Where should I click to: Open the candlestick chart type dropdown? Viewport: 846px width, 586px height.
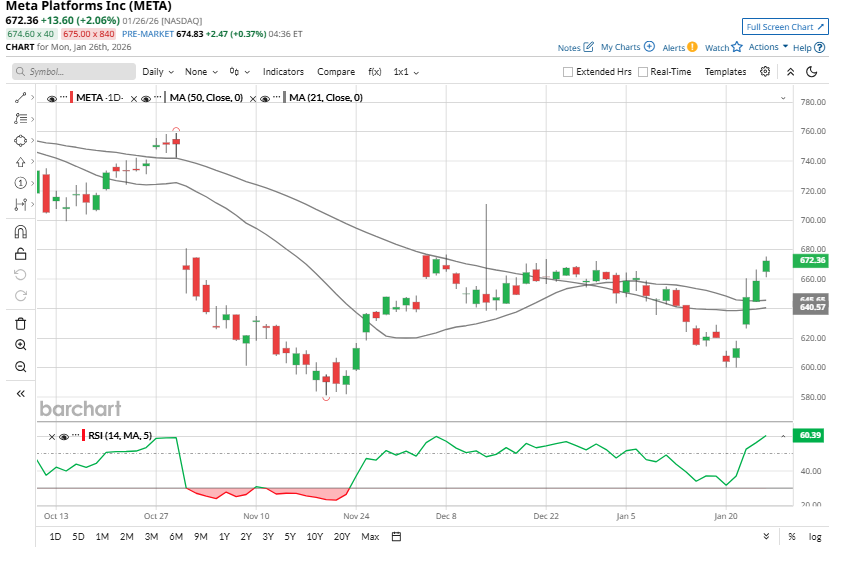tap(240, 72)
